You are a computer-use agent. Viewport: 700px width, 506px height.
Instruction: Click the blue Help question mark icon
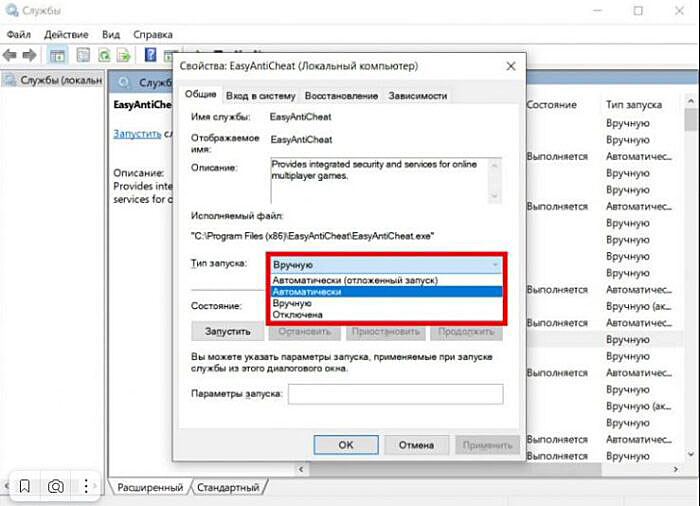pyautogui.click(x=149, y=55)
